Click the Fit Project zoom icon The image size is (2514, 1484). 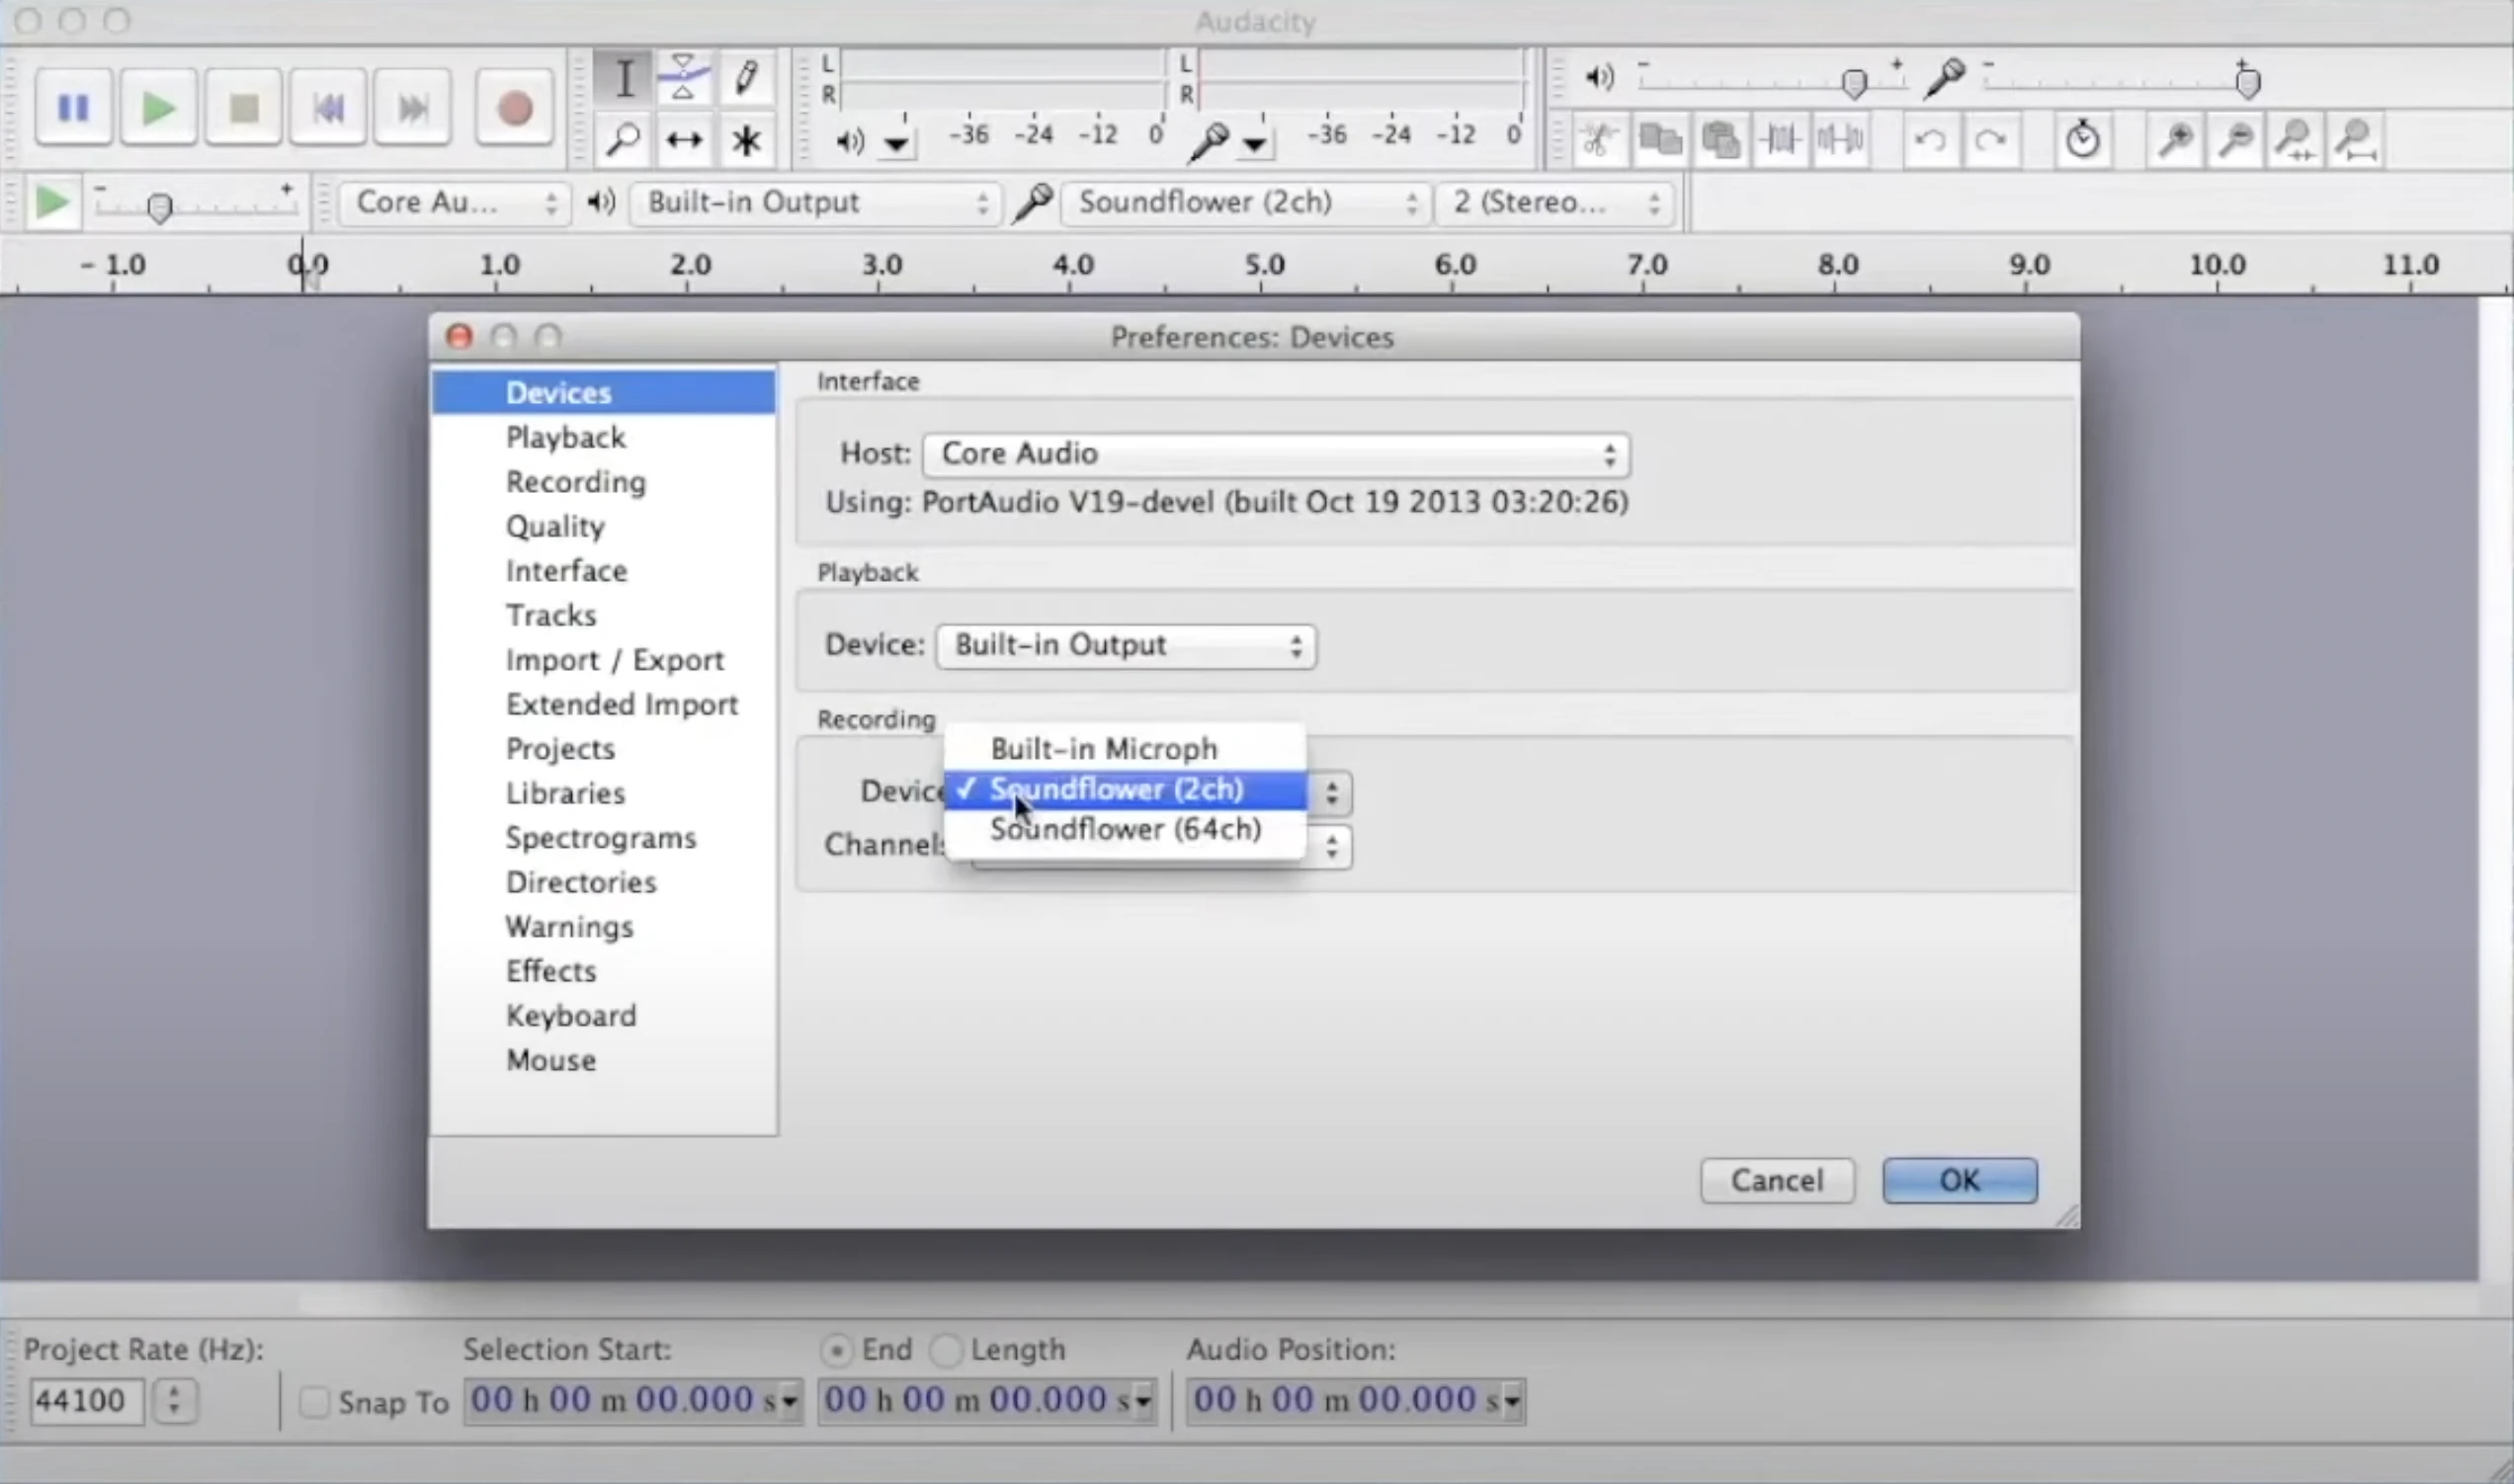[x=2356, y=140]
